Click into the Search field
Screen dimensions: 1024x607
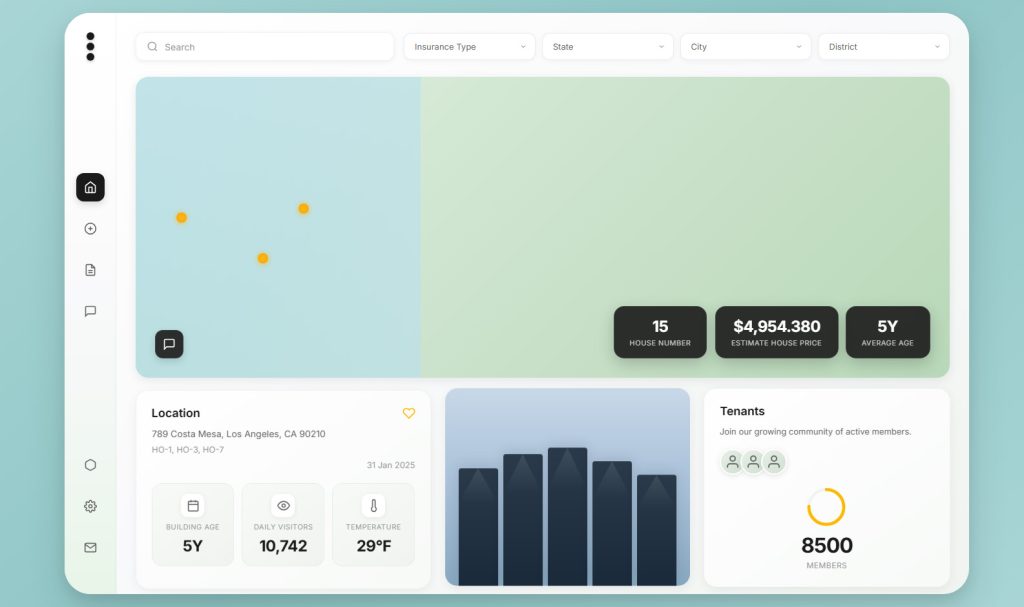click(x=264, y=47)
